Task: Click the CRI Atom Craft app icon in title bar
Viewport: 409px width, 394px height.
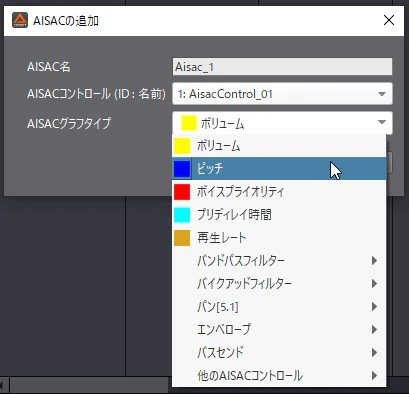Action: click(20, 20)
